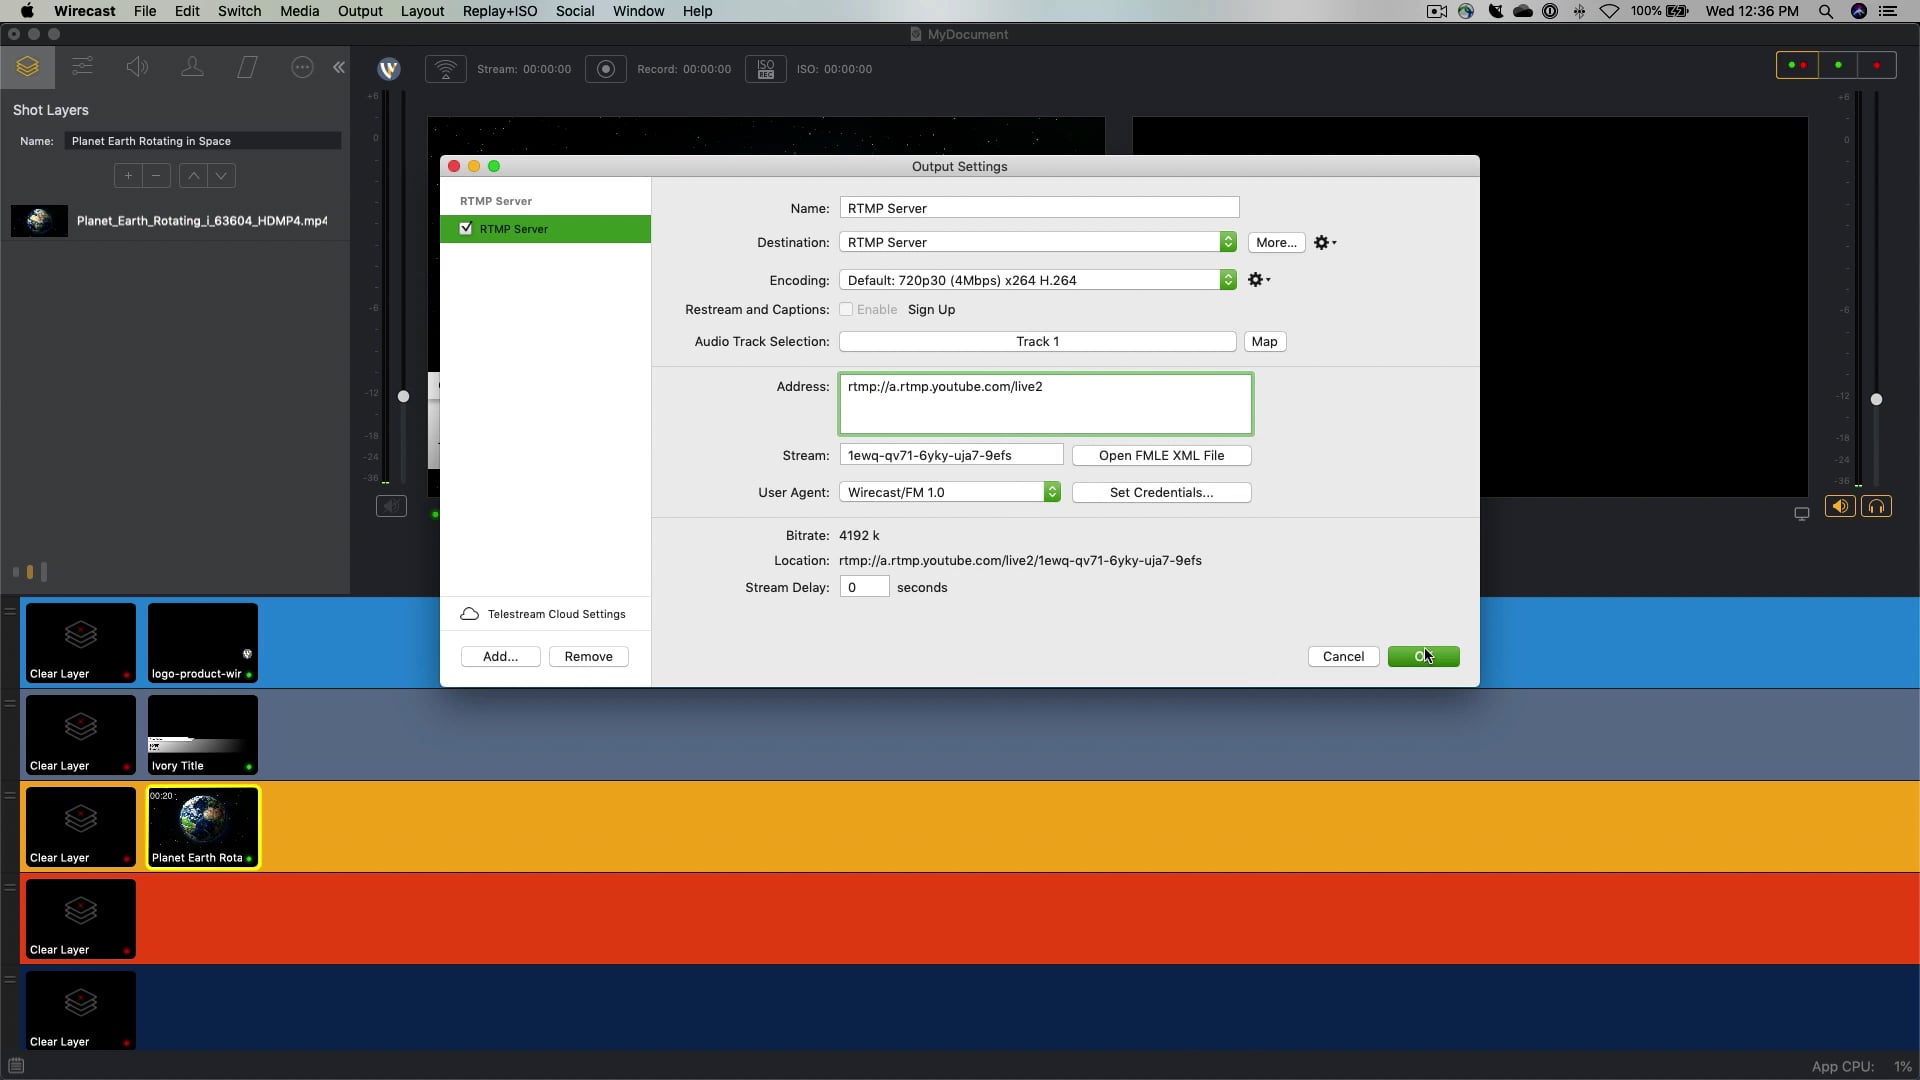Click the calendar icon in status bar
The width and height of the screenshot is (1920, 1080).
pyautogui.click(x=16, y=1066)
